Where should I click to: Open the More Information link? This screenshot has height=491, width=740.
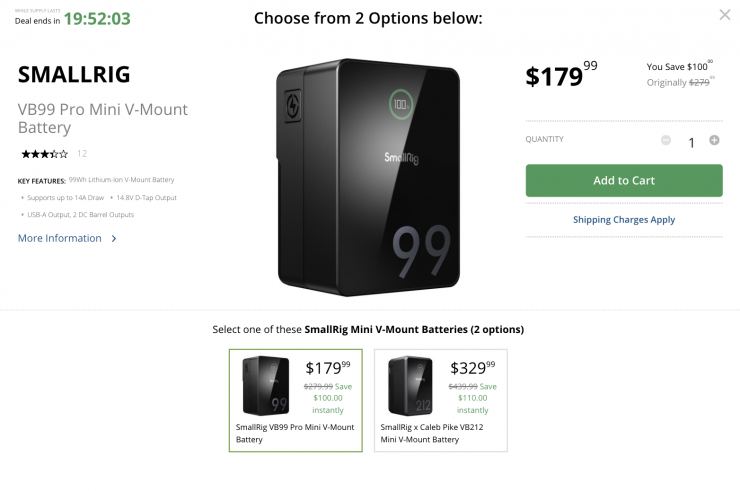tap(60, 238)
